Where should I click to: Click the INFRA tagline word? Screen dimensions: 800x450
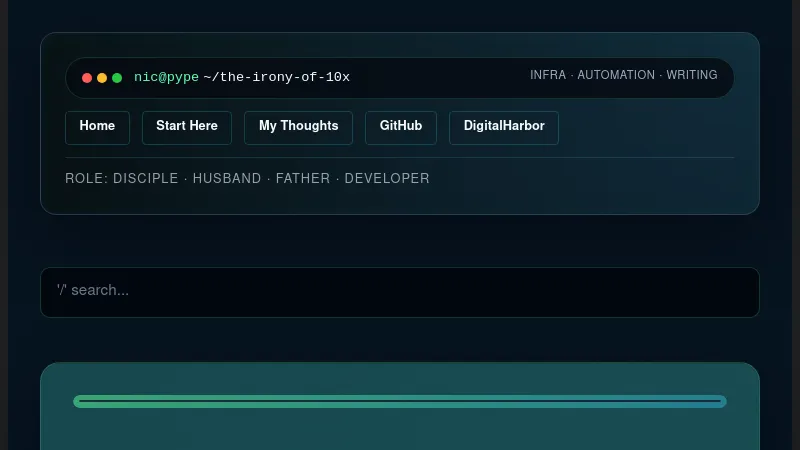(548, 75)
